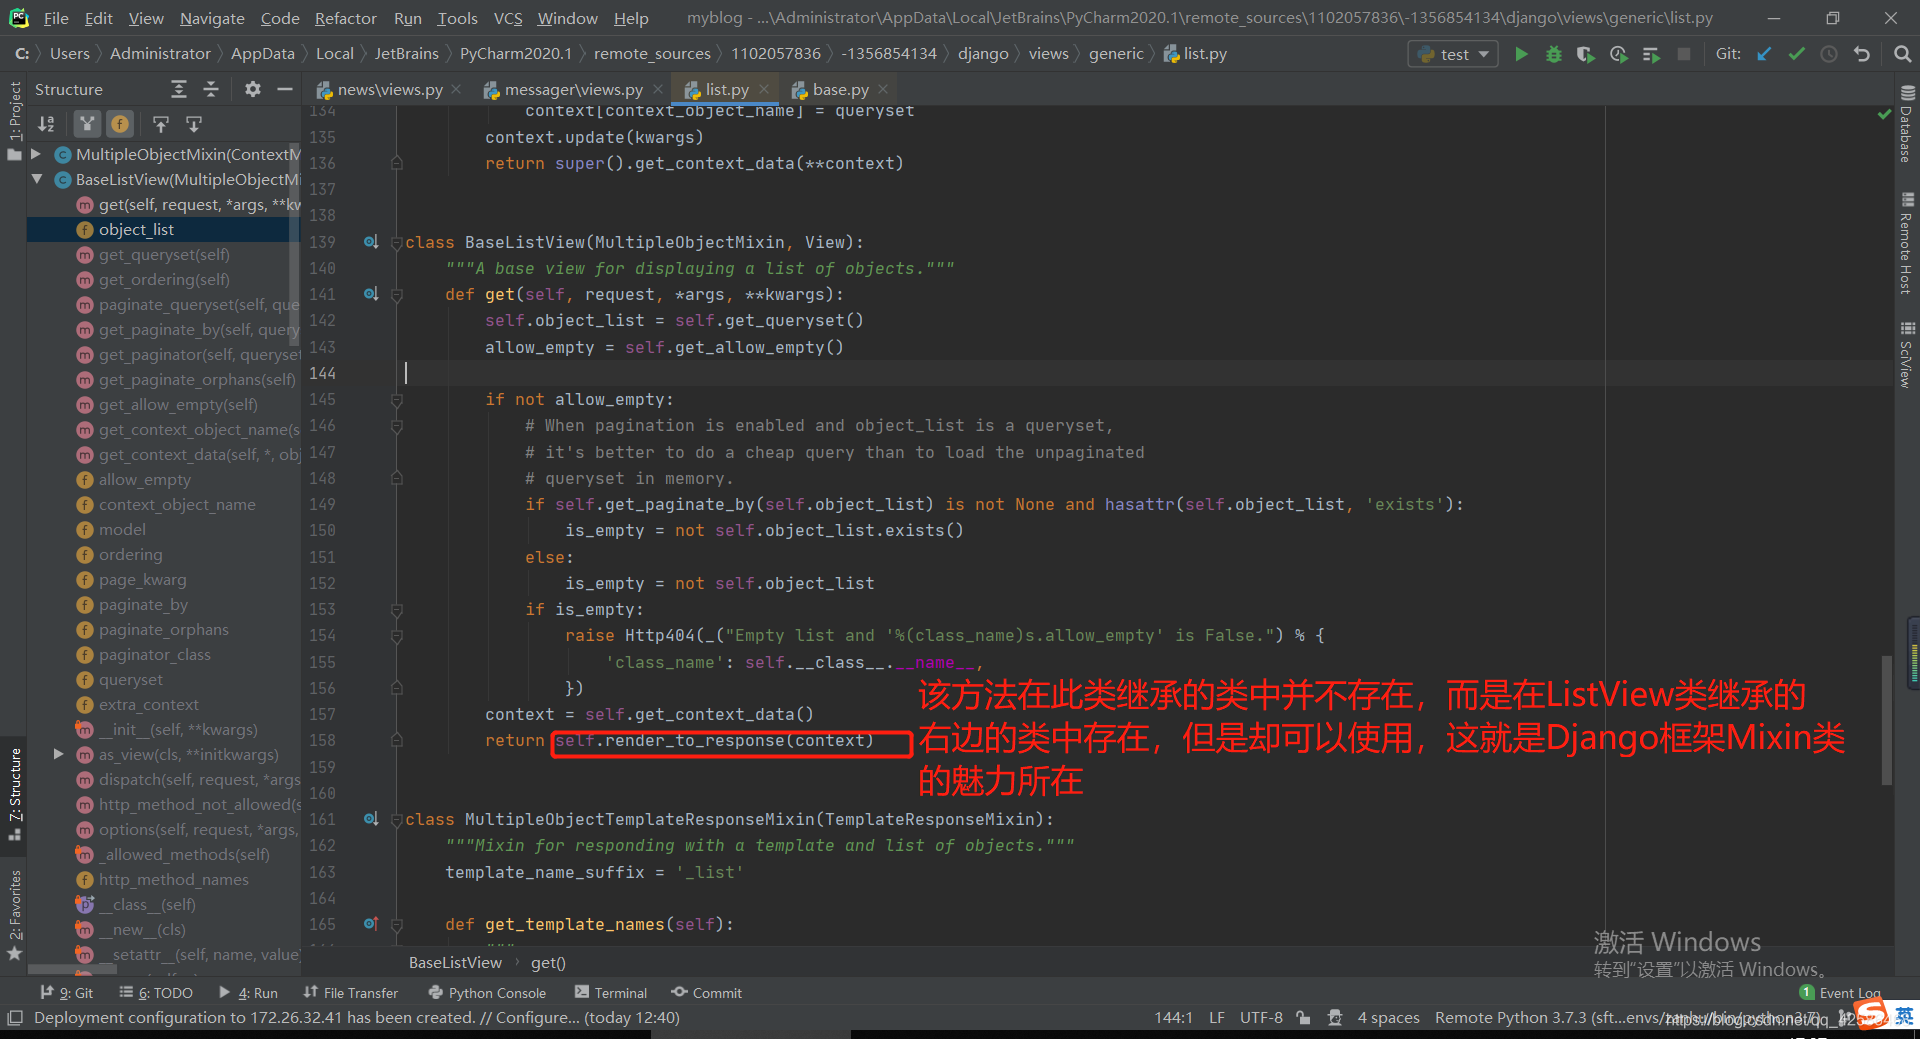Switch to the messager\views.py tab

[573, 89]
